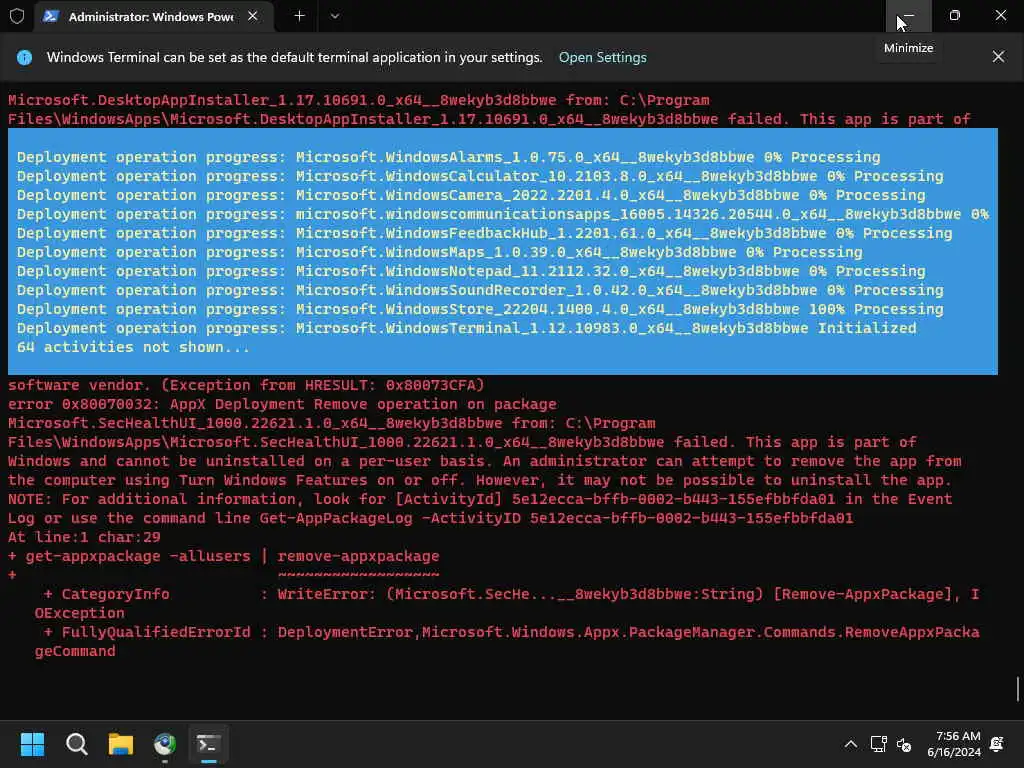Click the CategoryInfo error line
This screenshot has height=768, width=1024.
(x=511, y=594)
